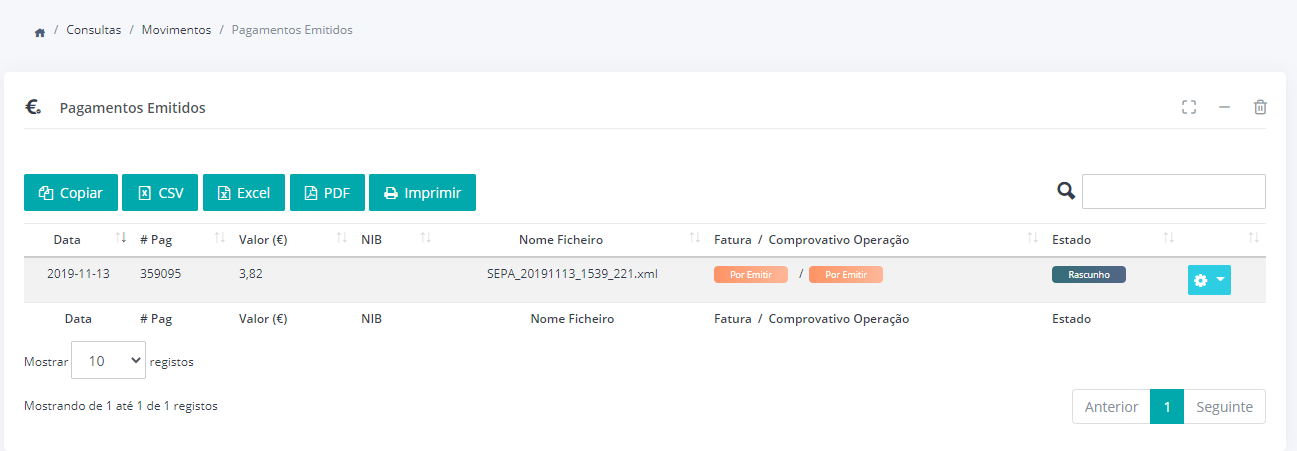Navigate to Movimentos breadcrumb
1297x451 pixels.
point(176,30)
